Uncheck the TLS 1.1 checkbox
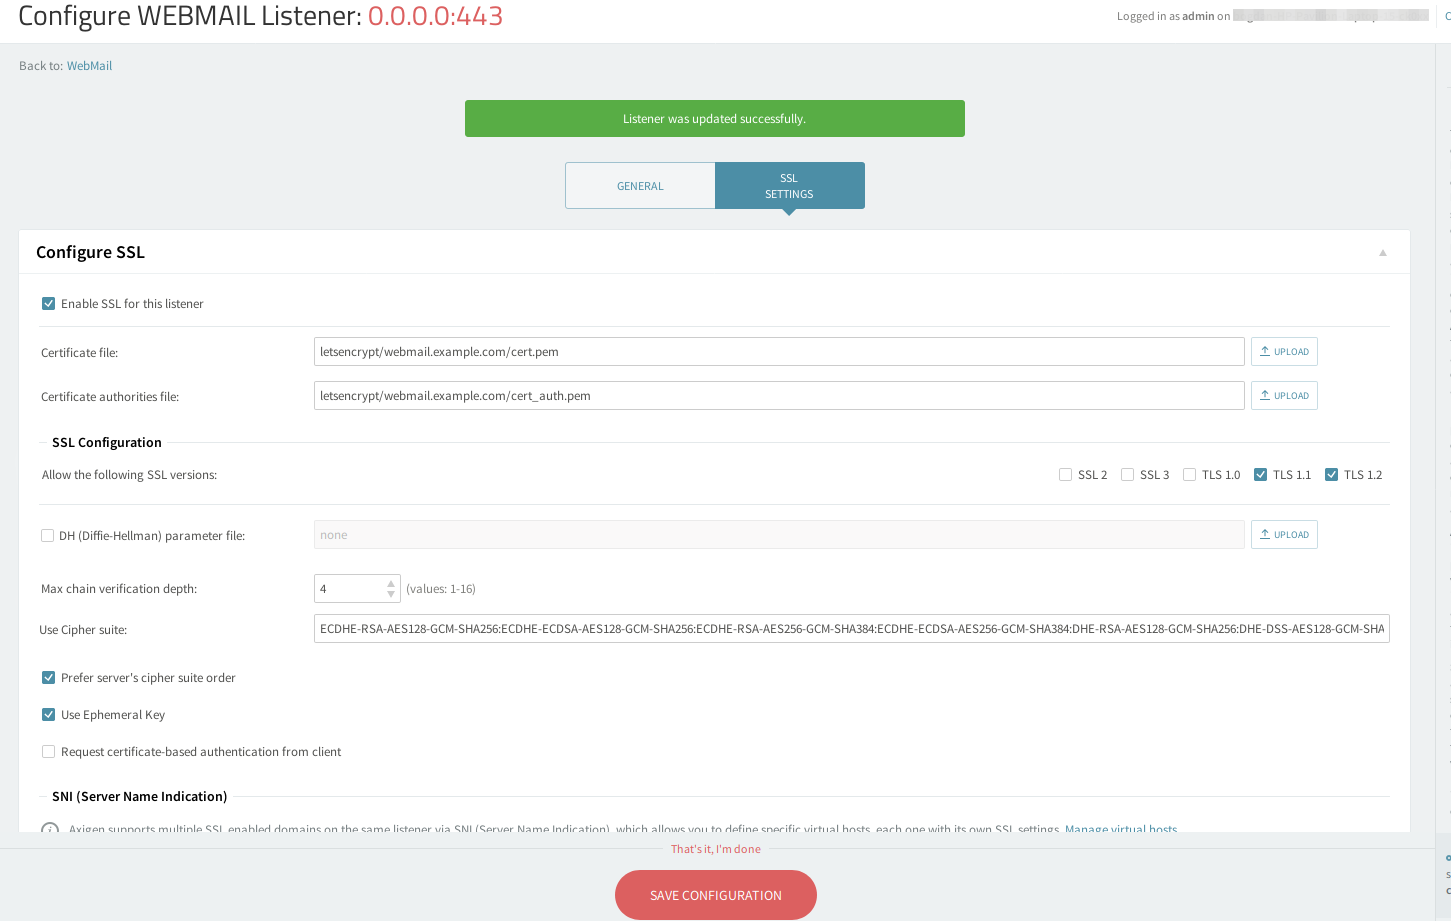 tap(1260, 475)
